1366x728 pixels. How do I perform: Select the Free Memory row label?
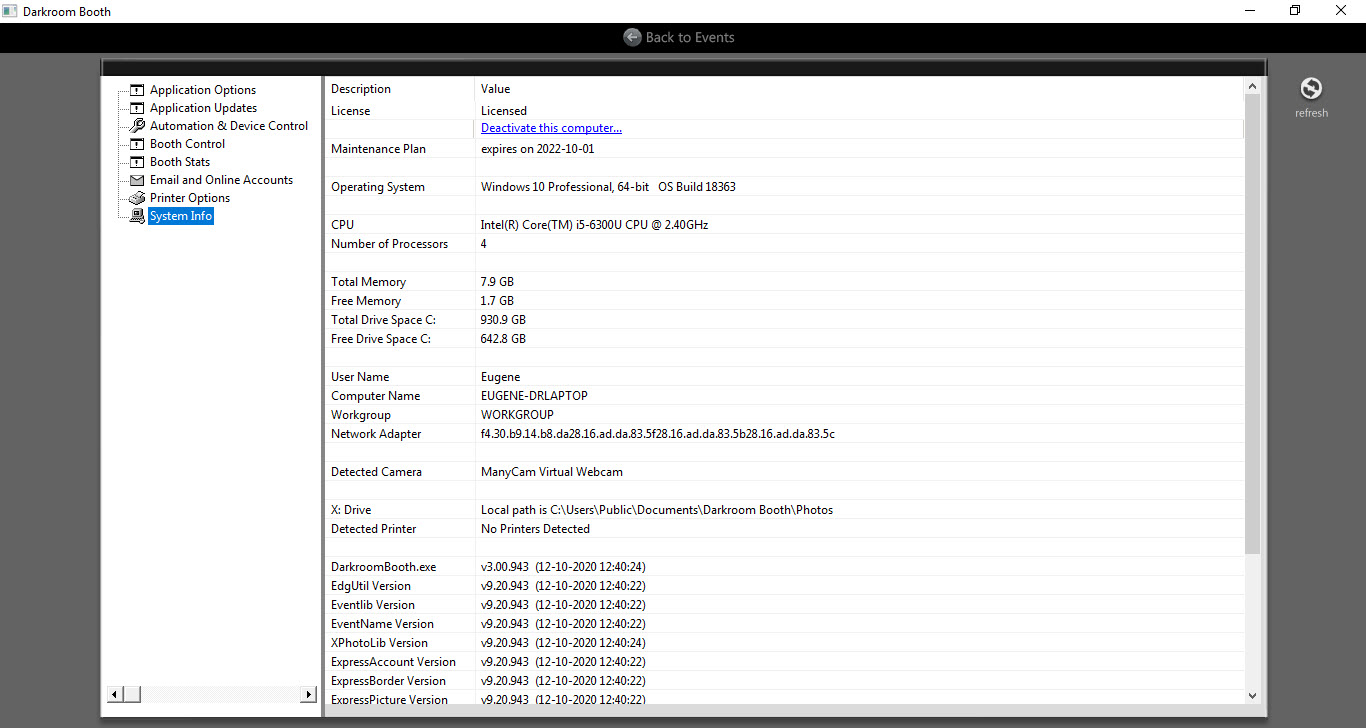pos(366,301)
